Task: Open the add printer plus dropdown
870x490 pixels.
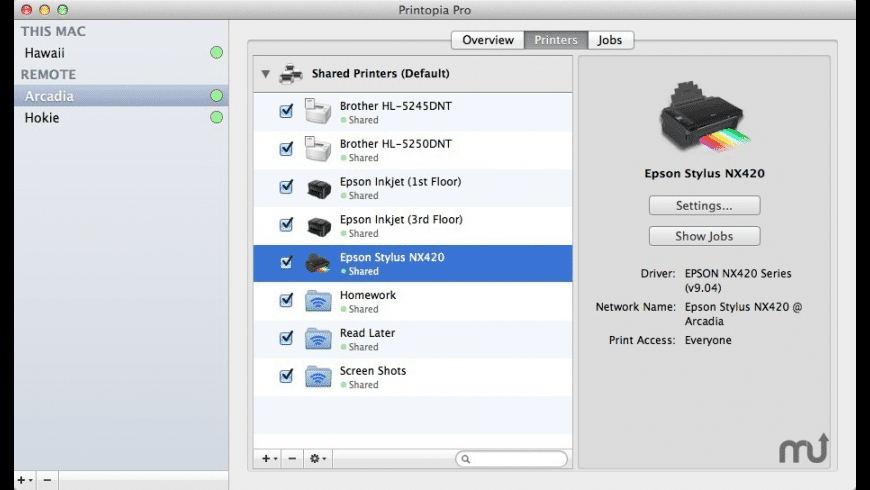Action: tap(270, 458)
